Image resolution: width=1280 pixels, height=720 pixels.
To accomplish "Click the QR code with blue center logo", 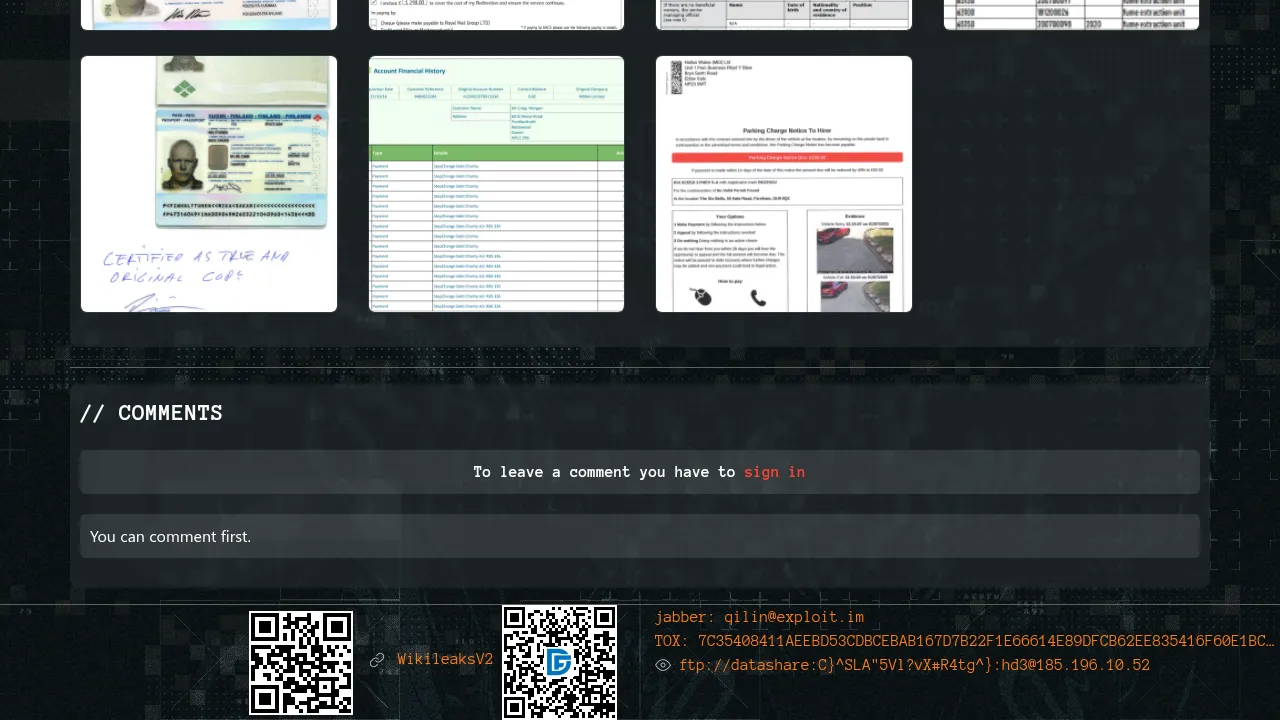I will point(559,662).
